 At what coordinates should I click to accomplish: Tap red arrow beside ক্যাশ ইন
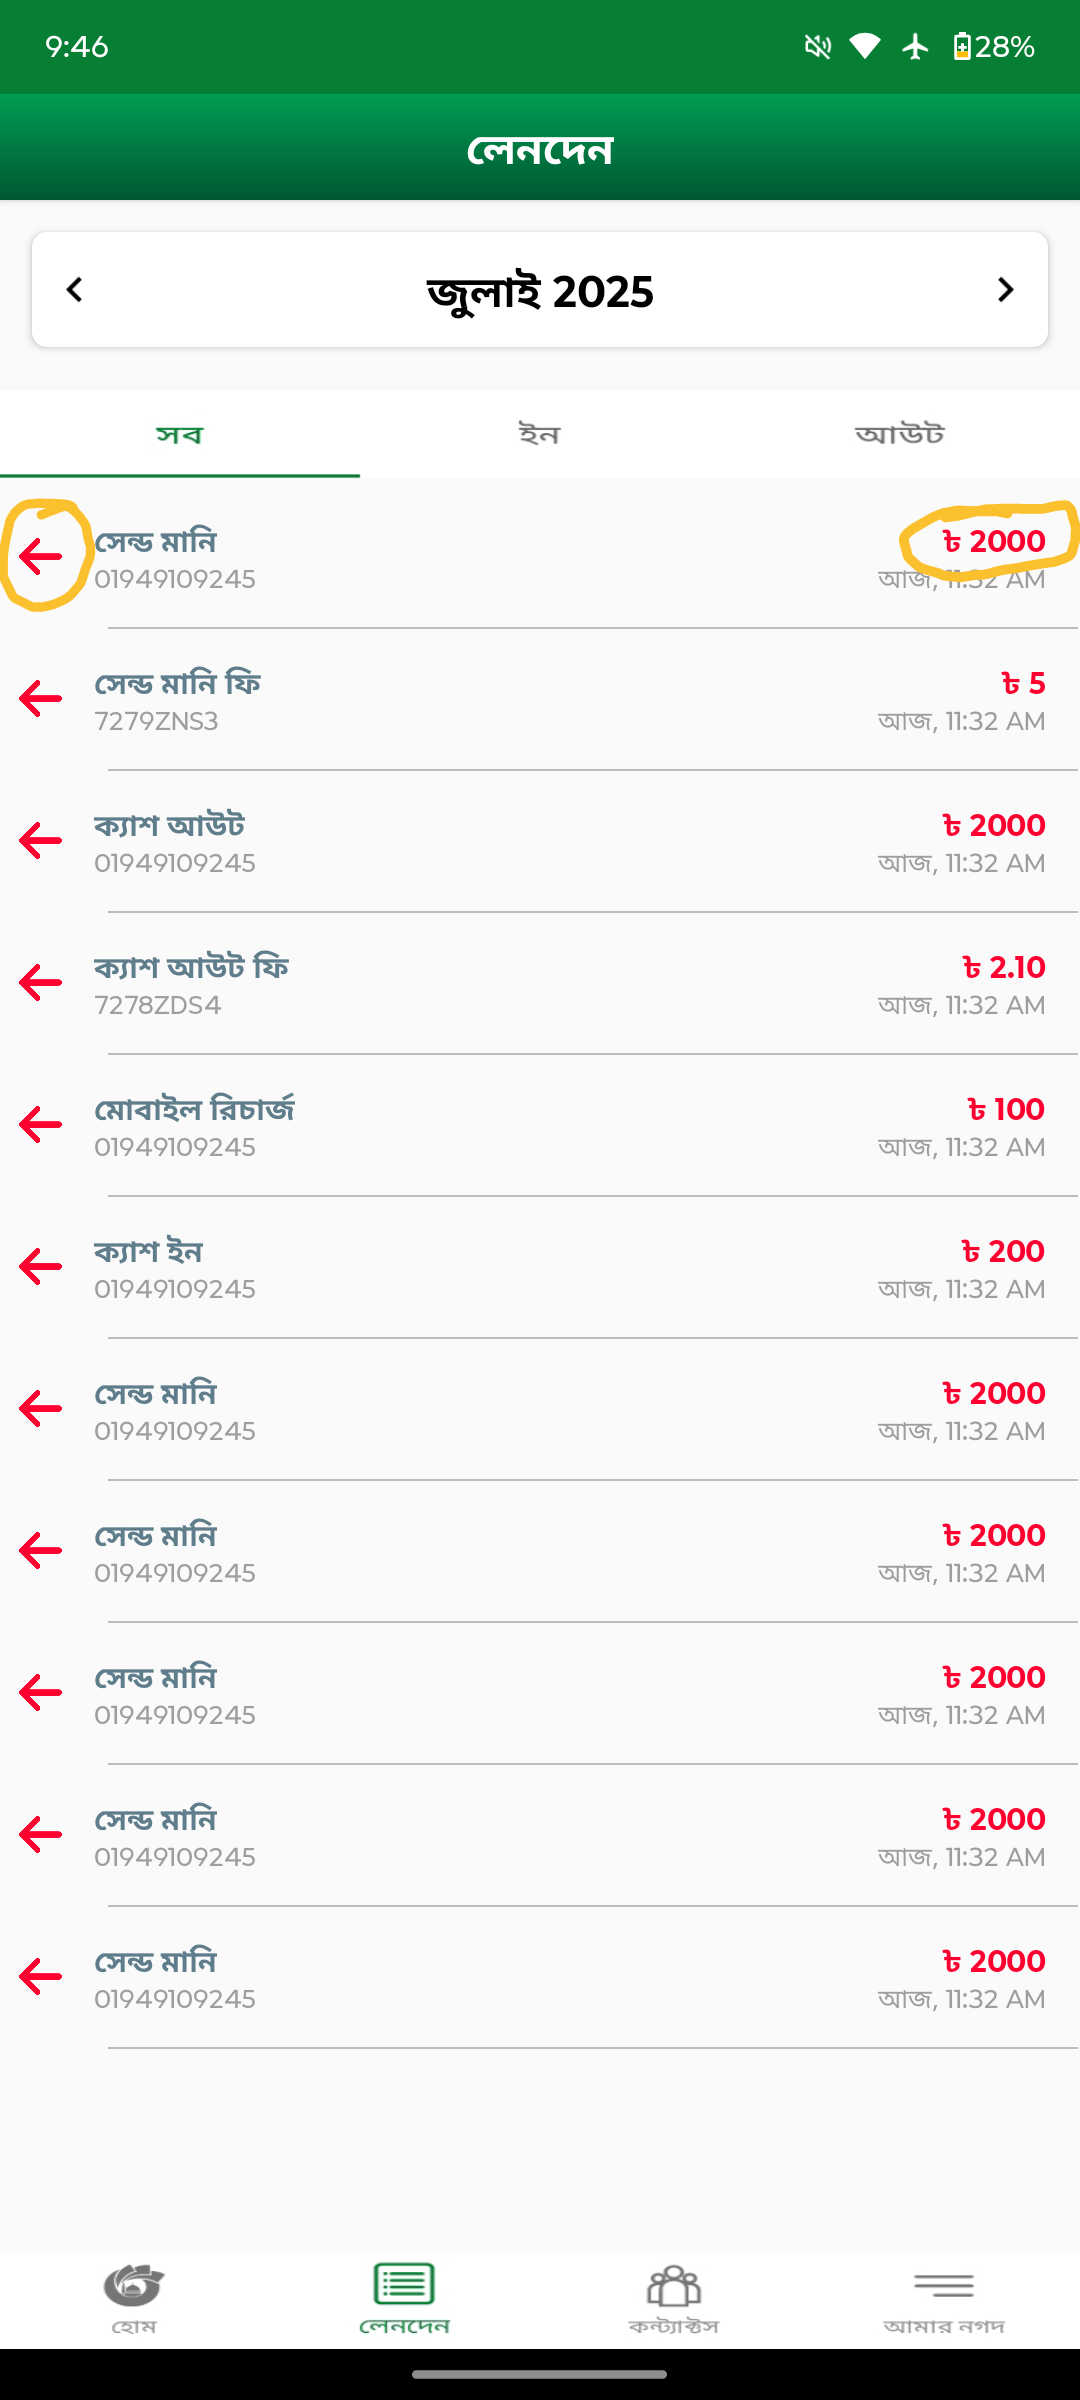[41, 1267]
